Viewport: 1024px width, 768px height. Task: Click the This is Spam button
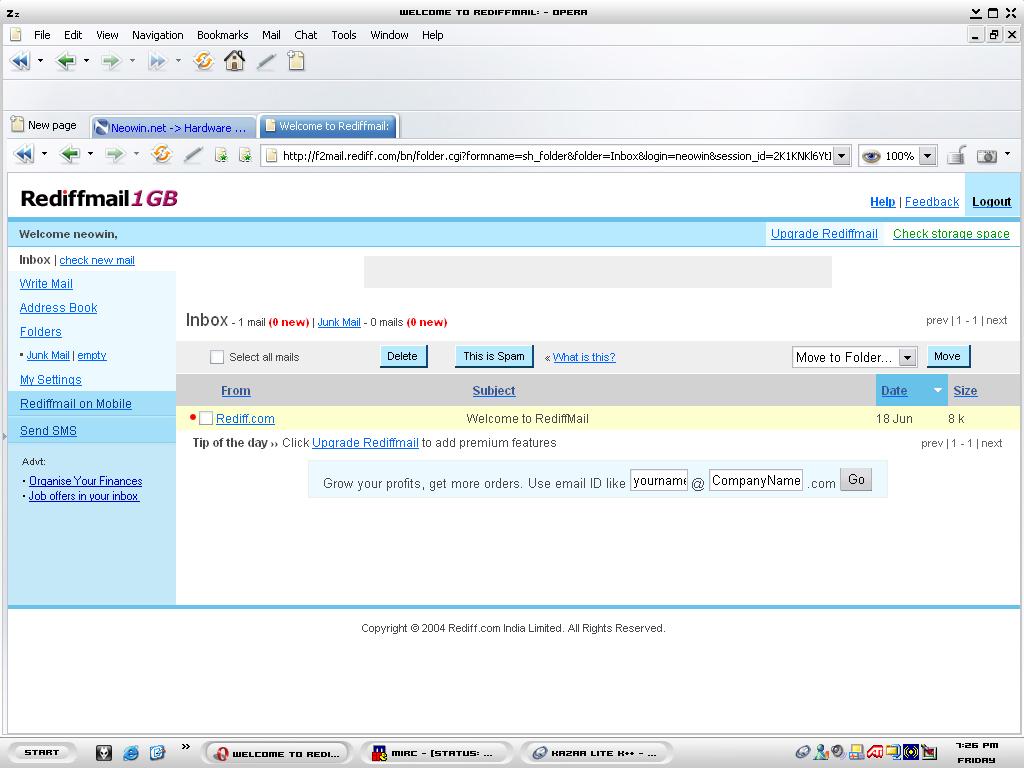(x=494, y=357)
